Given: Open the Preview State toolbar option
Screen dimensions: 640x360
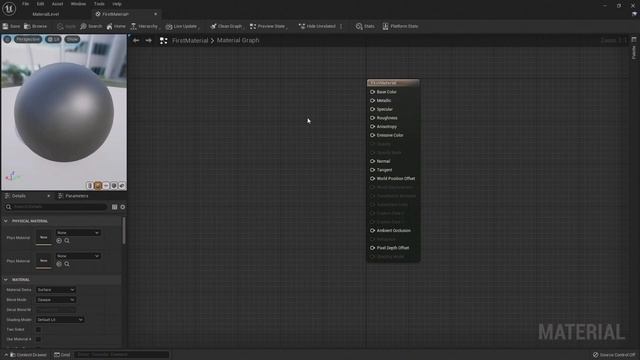Looking at the screenshot, I should tap(268, 26).
